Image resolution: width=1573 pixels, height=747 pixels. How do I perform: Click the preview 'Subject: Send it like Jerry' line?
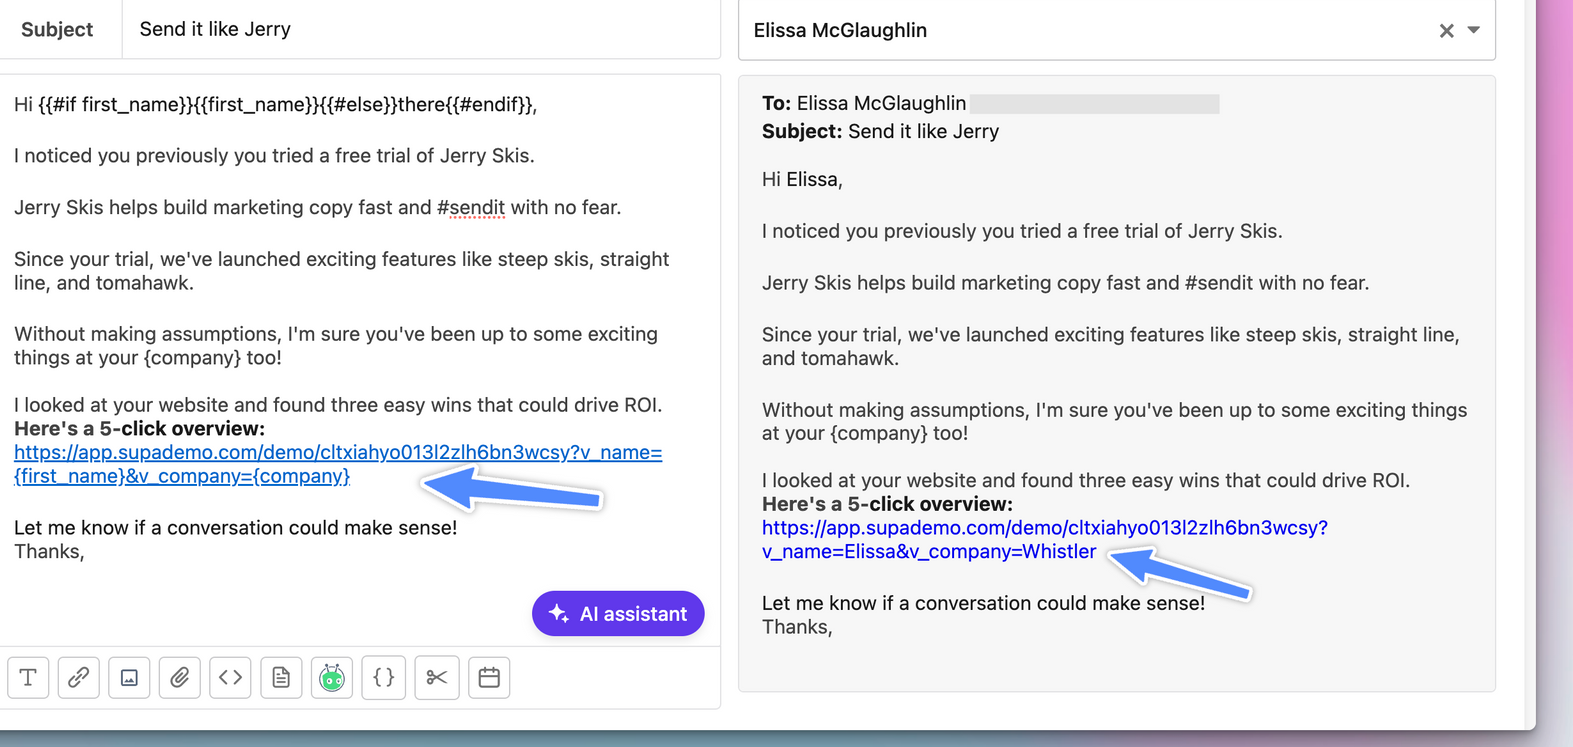(x=880, y=132)
